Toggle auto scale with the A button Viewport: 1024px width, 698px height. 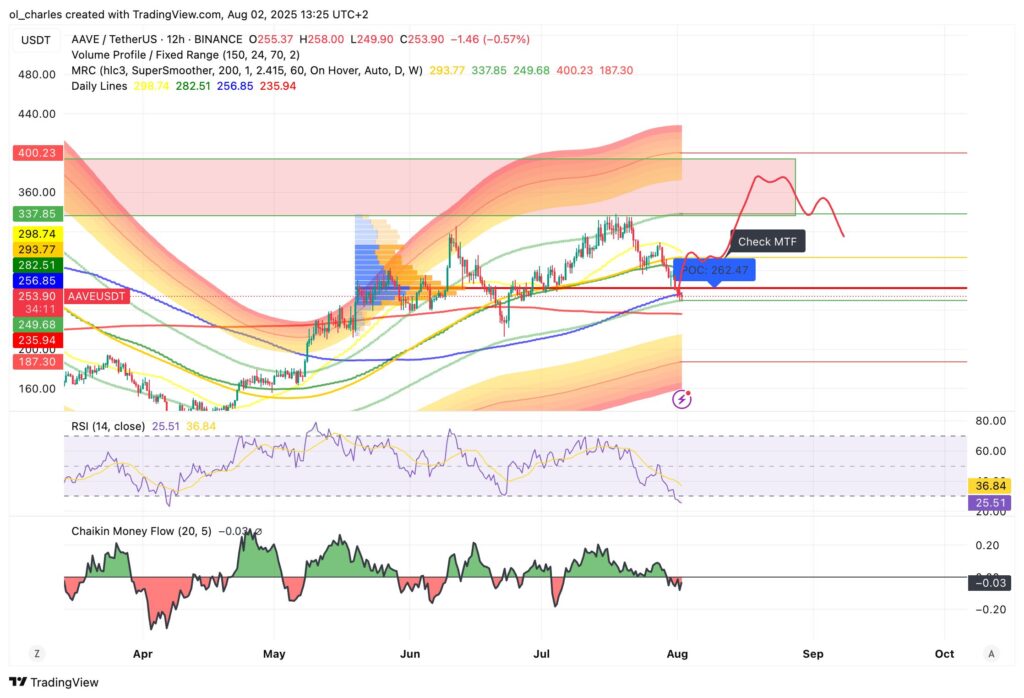(x=990, y=653)
